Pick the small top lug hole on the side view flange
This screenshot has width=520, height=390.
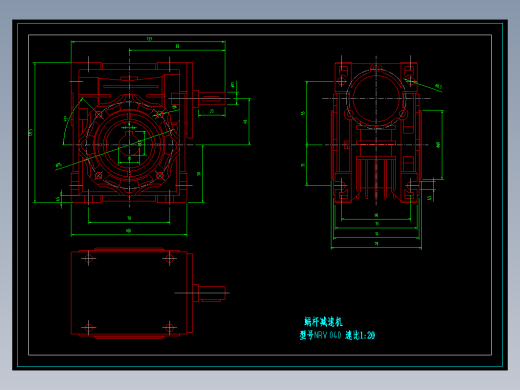376,69
